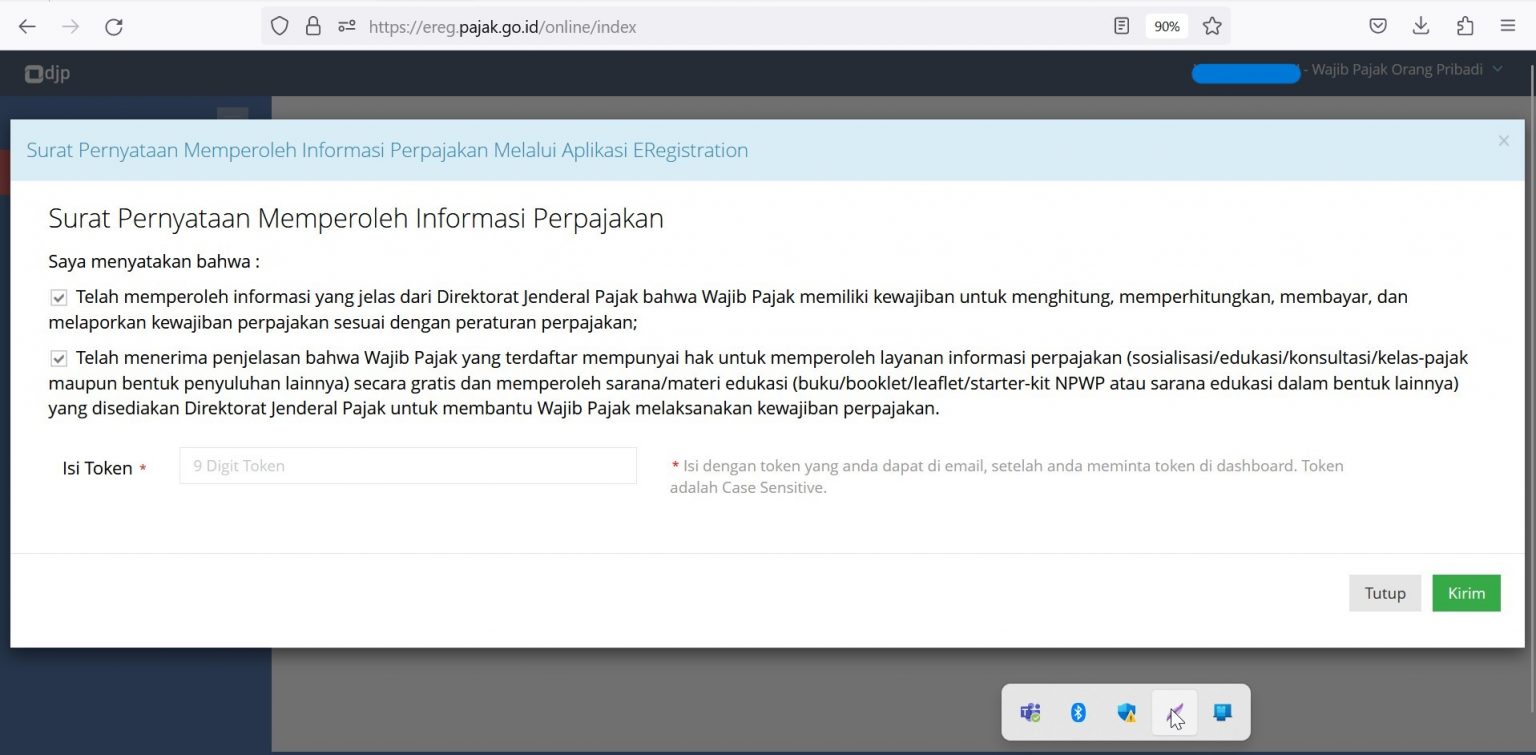Reload the ereg.pajak.go.id page
Viewport: 1536px width, 755px height.
tap(114, 26)
